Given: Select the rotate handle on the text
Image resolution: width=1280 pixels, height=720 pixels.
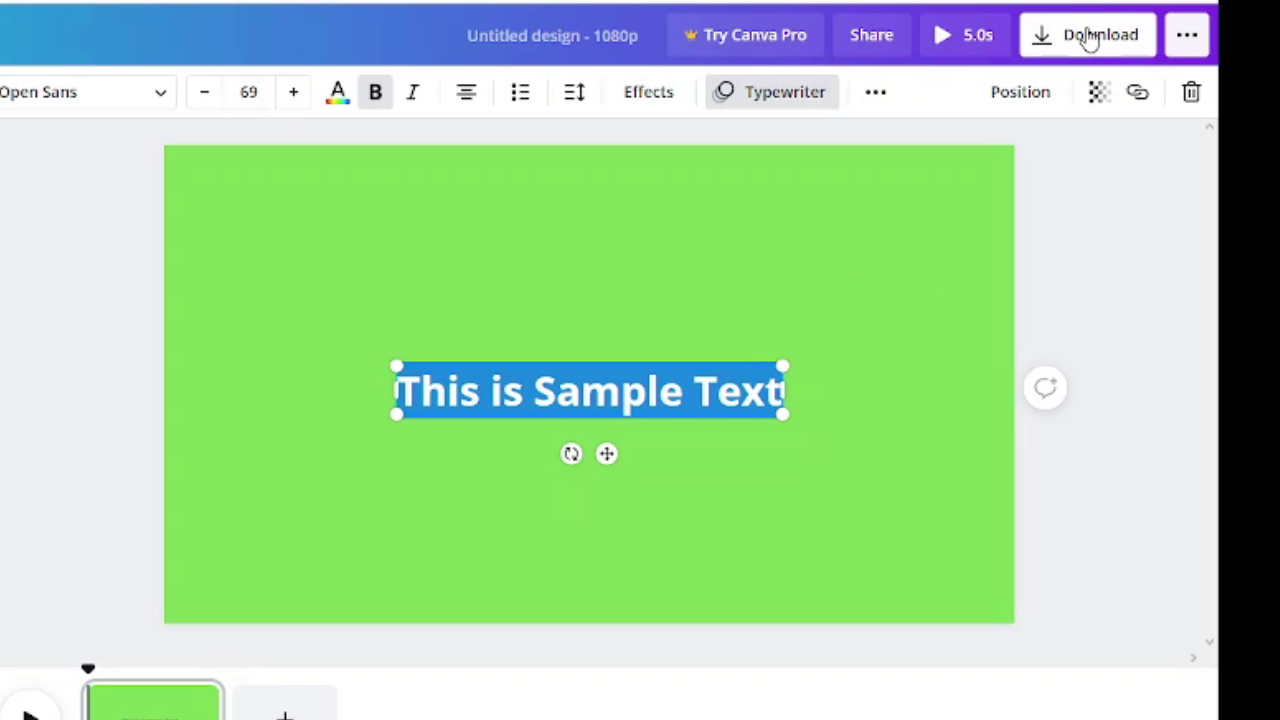Looking at the screenshot, I should pyautogui.click(x=571, y=453).
